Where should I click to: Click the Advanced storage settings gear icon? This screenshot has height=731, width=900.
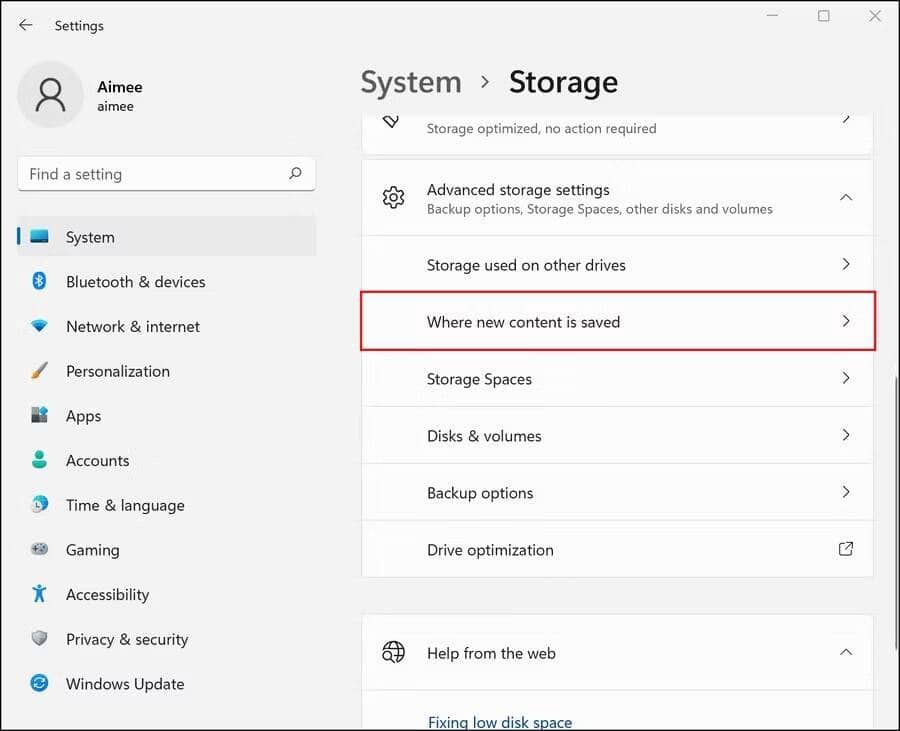click(393, 197)
